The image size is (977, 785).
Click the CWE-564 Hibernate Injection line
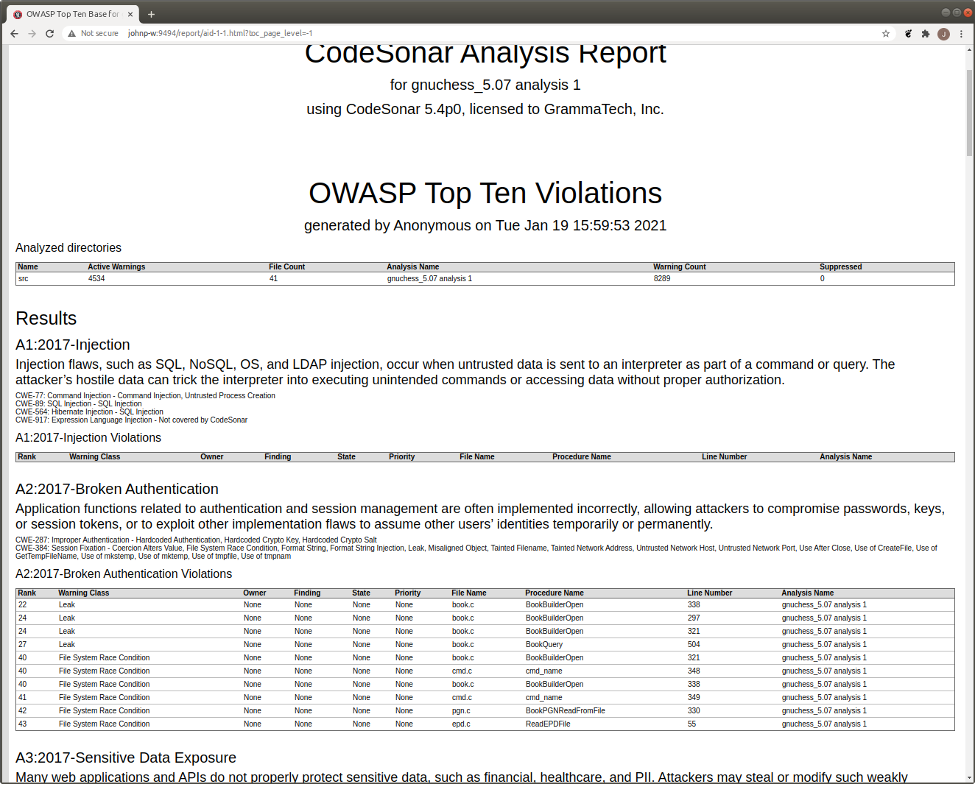(x=89, y=412)
